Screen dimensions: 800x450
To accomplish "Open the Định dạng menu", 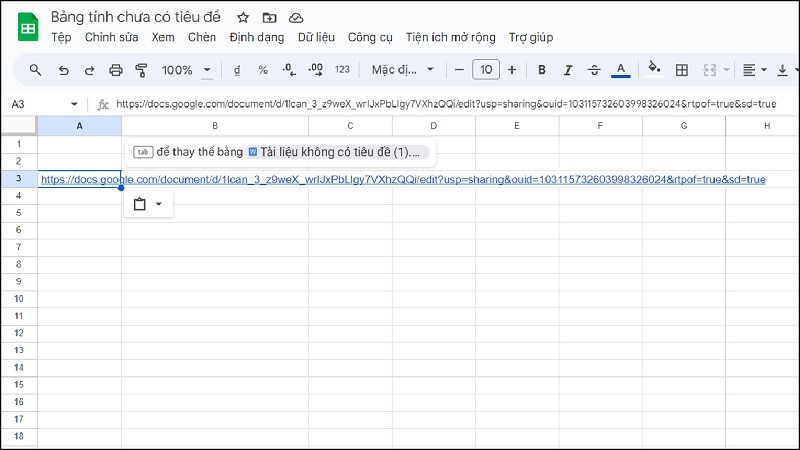I will [256, 37].
